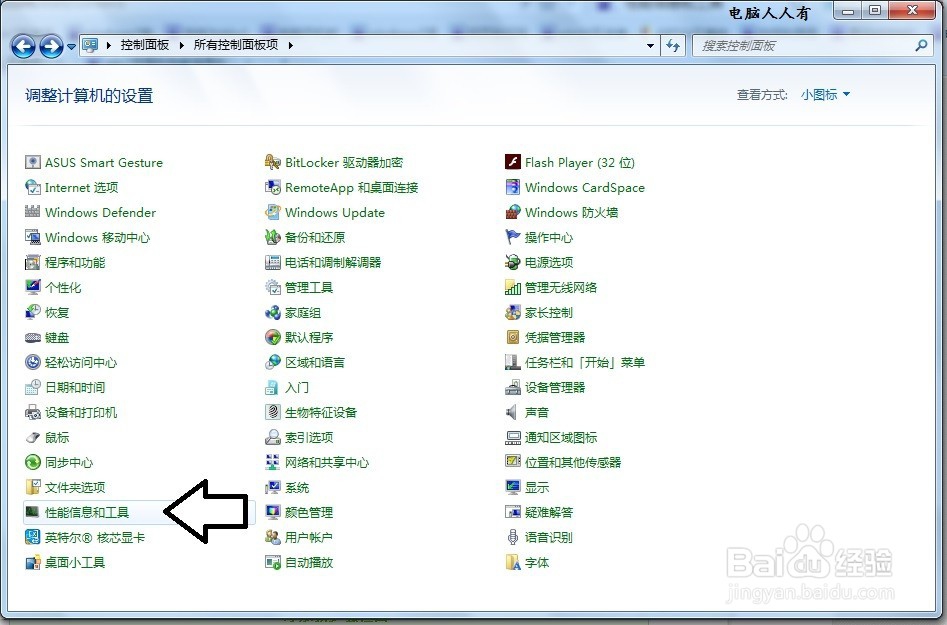The height and width of the screenshot is (625, 947).
Task: Expand the arrow after 所有控制面板项 breadcrumb
Action: point(291,45)
